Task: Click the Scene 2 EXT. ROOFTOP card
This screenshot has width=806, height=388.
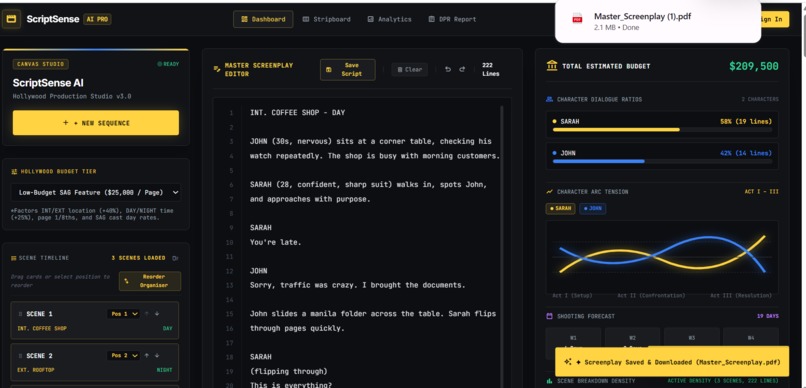Action: (95, 362)
